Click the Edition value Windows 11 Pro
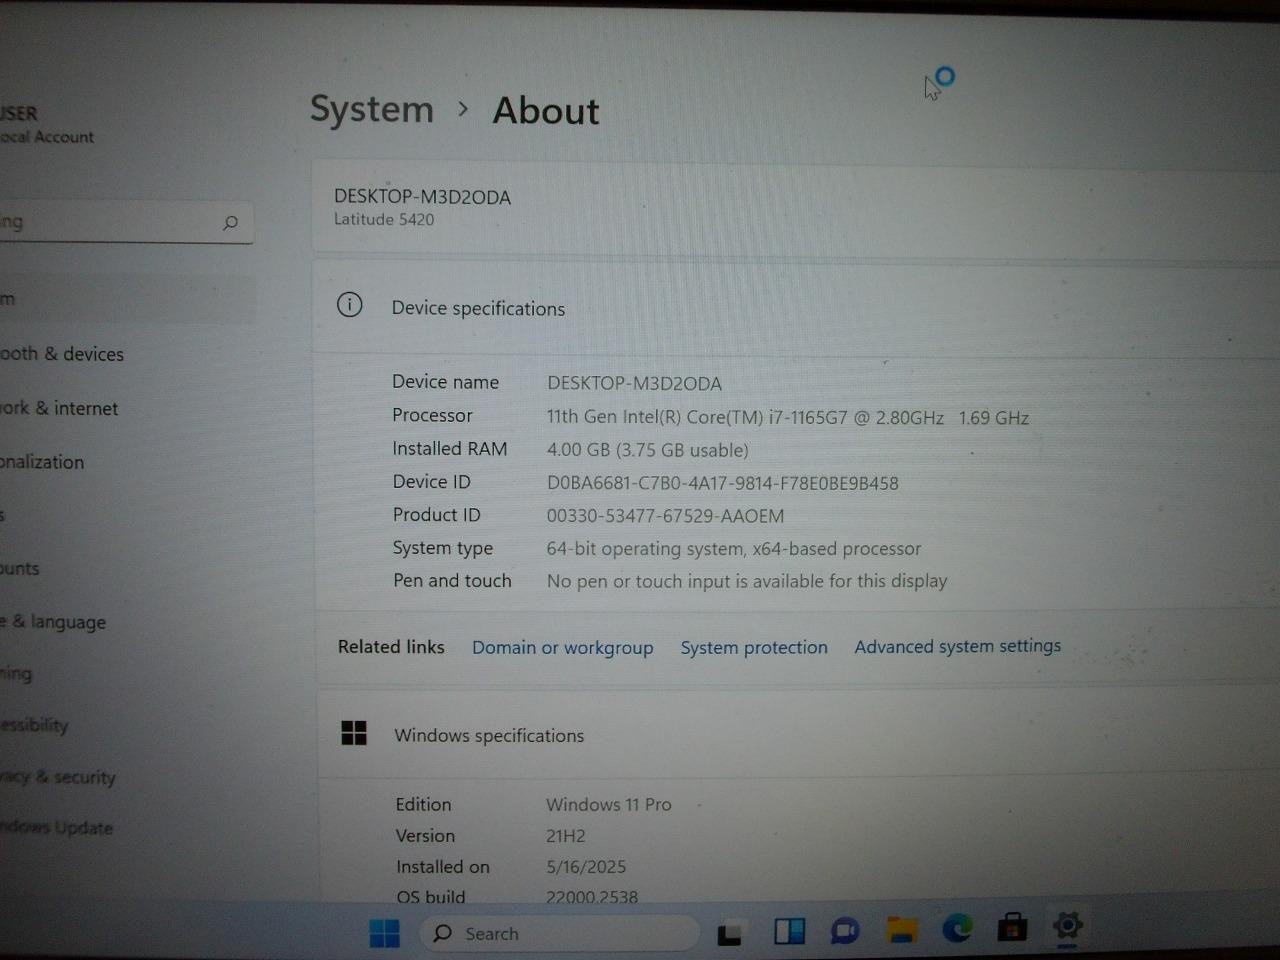The width and height of the screenshot is (1280, 960). pos(608,804)
